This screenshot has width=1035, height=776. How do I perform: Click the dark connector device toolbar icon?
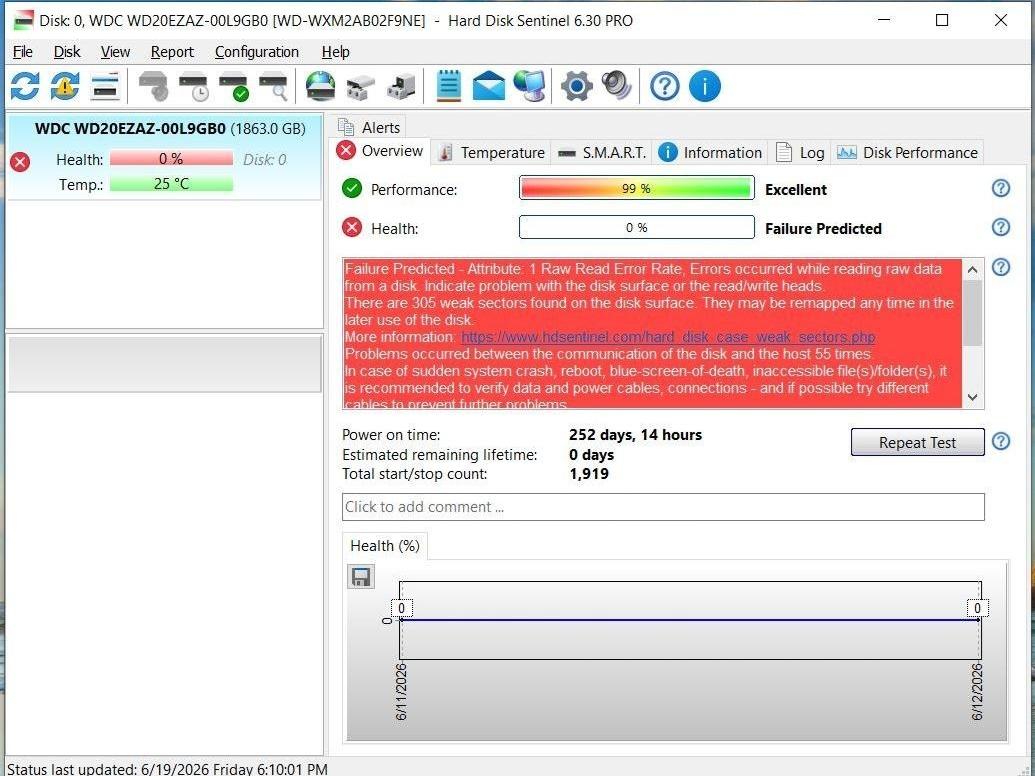coord(401,86)
